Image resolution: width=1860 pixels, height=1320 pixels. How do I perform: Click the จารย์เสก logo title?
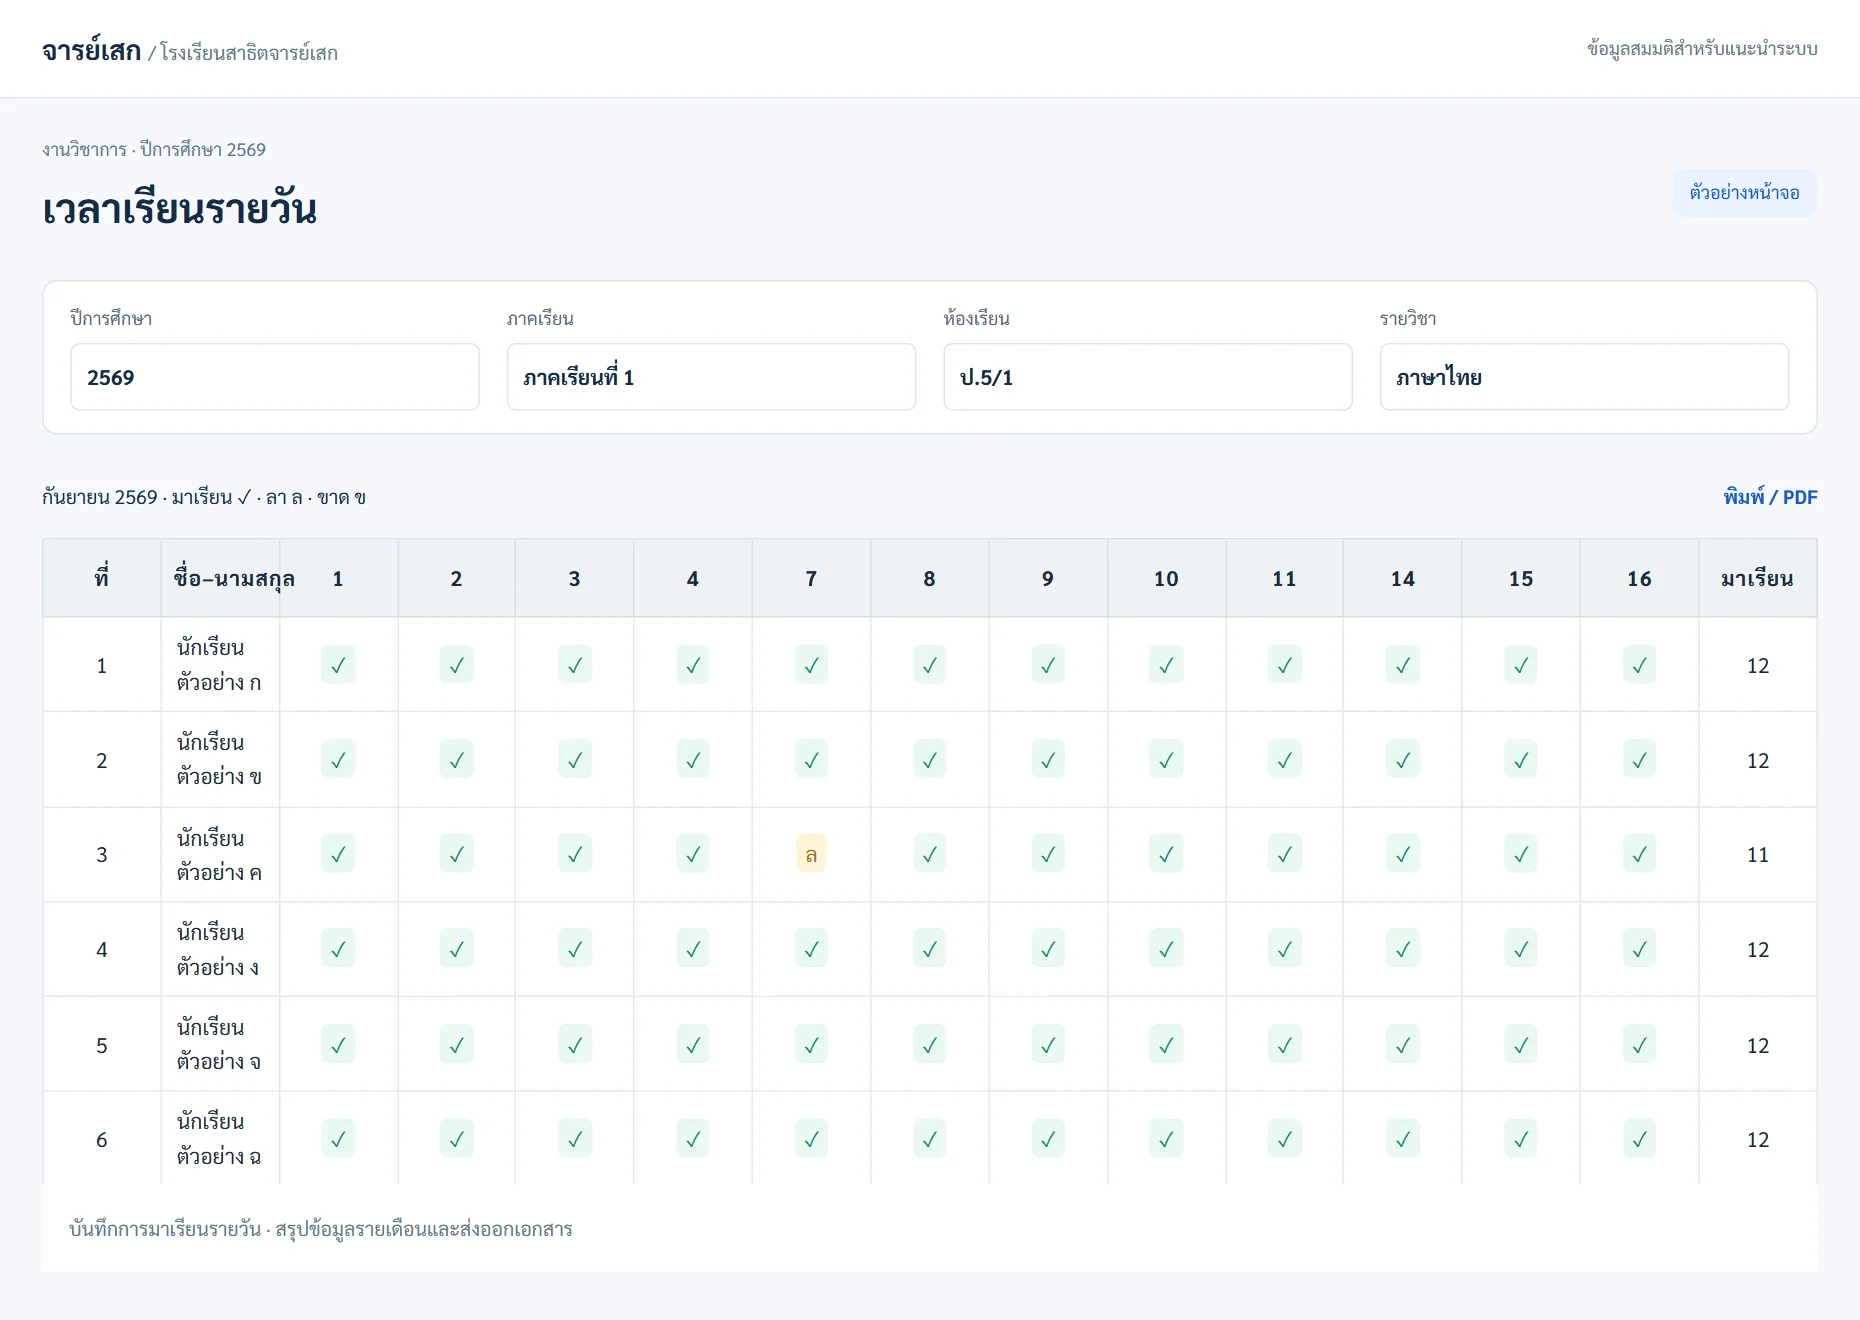coord(91,51)
